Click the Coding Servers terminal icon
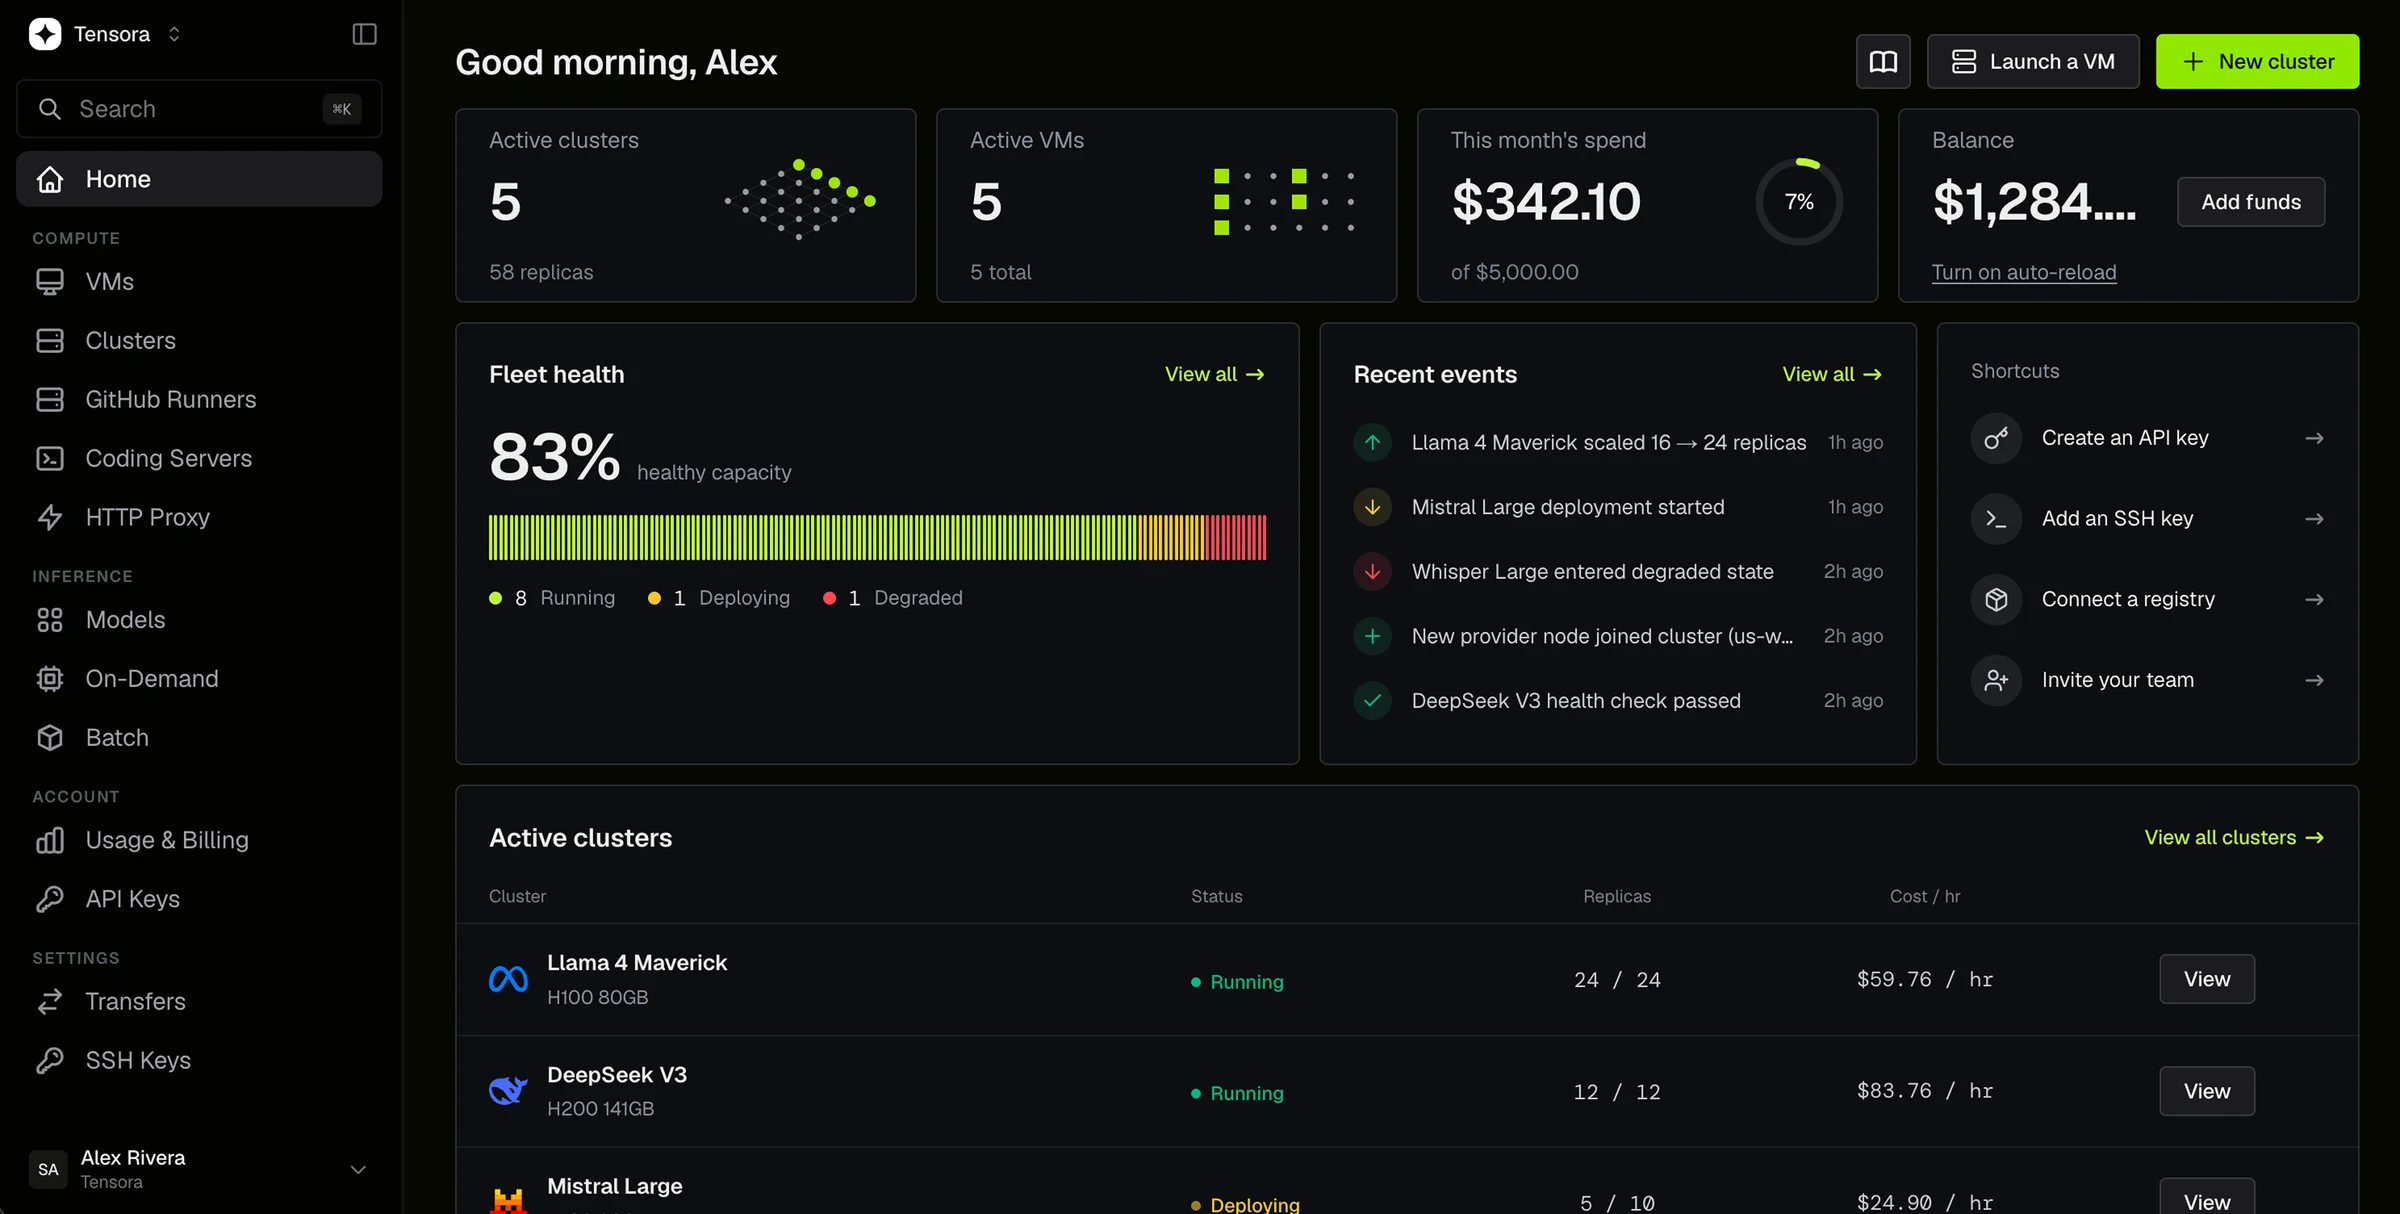The width and height of the screenshot is (2400, 1214). [x=50, y=459]
